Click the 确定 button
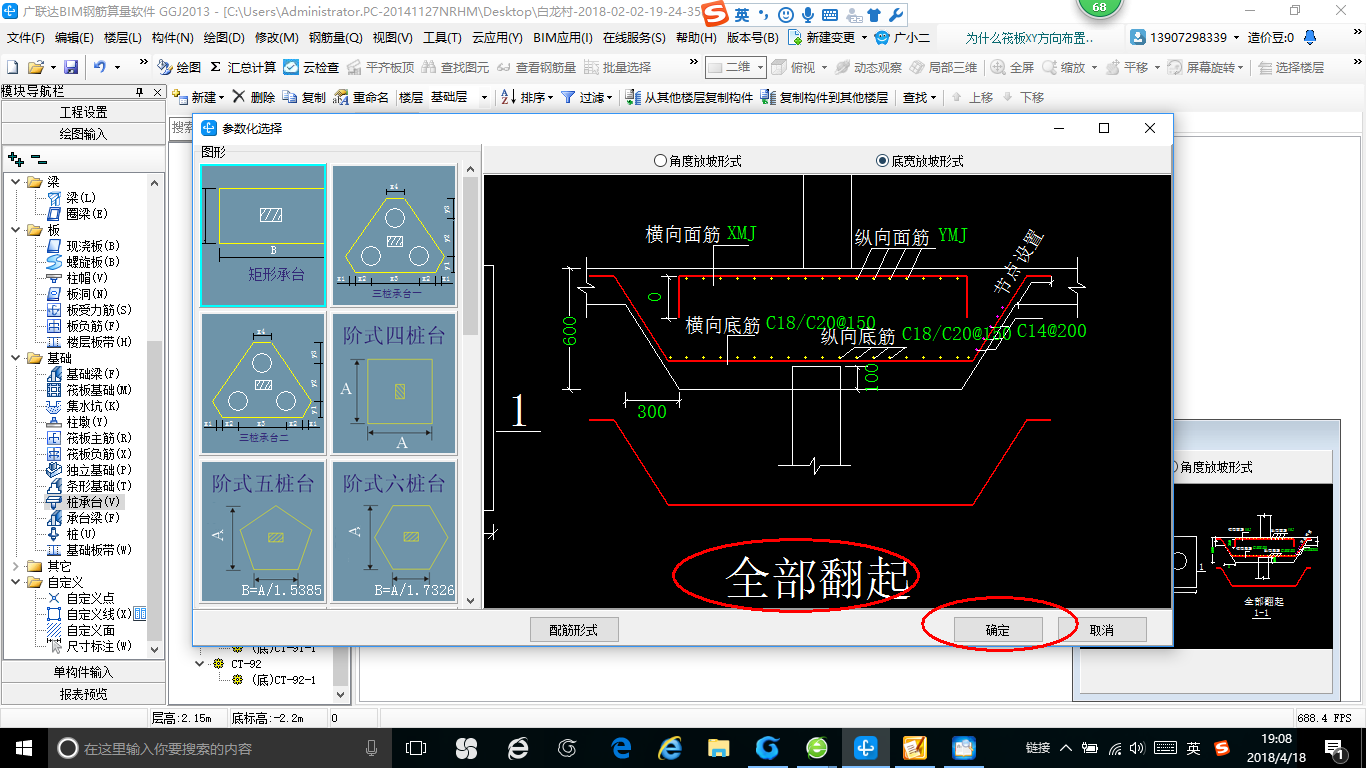 pyautogui.click(x=997, y=630)
